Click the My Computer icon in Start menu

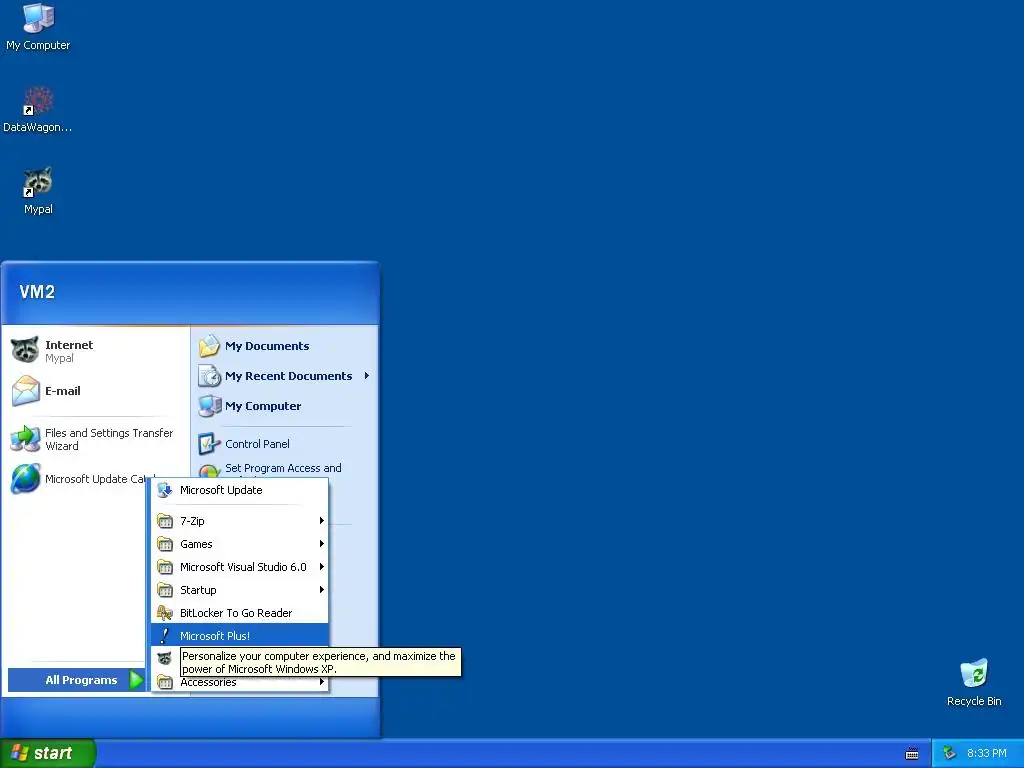(210, 406)
